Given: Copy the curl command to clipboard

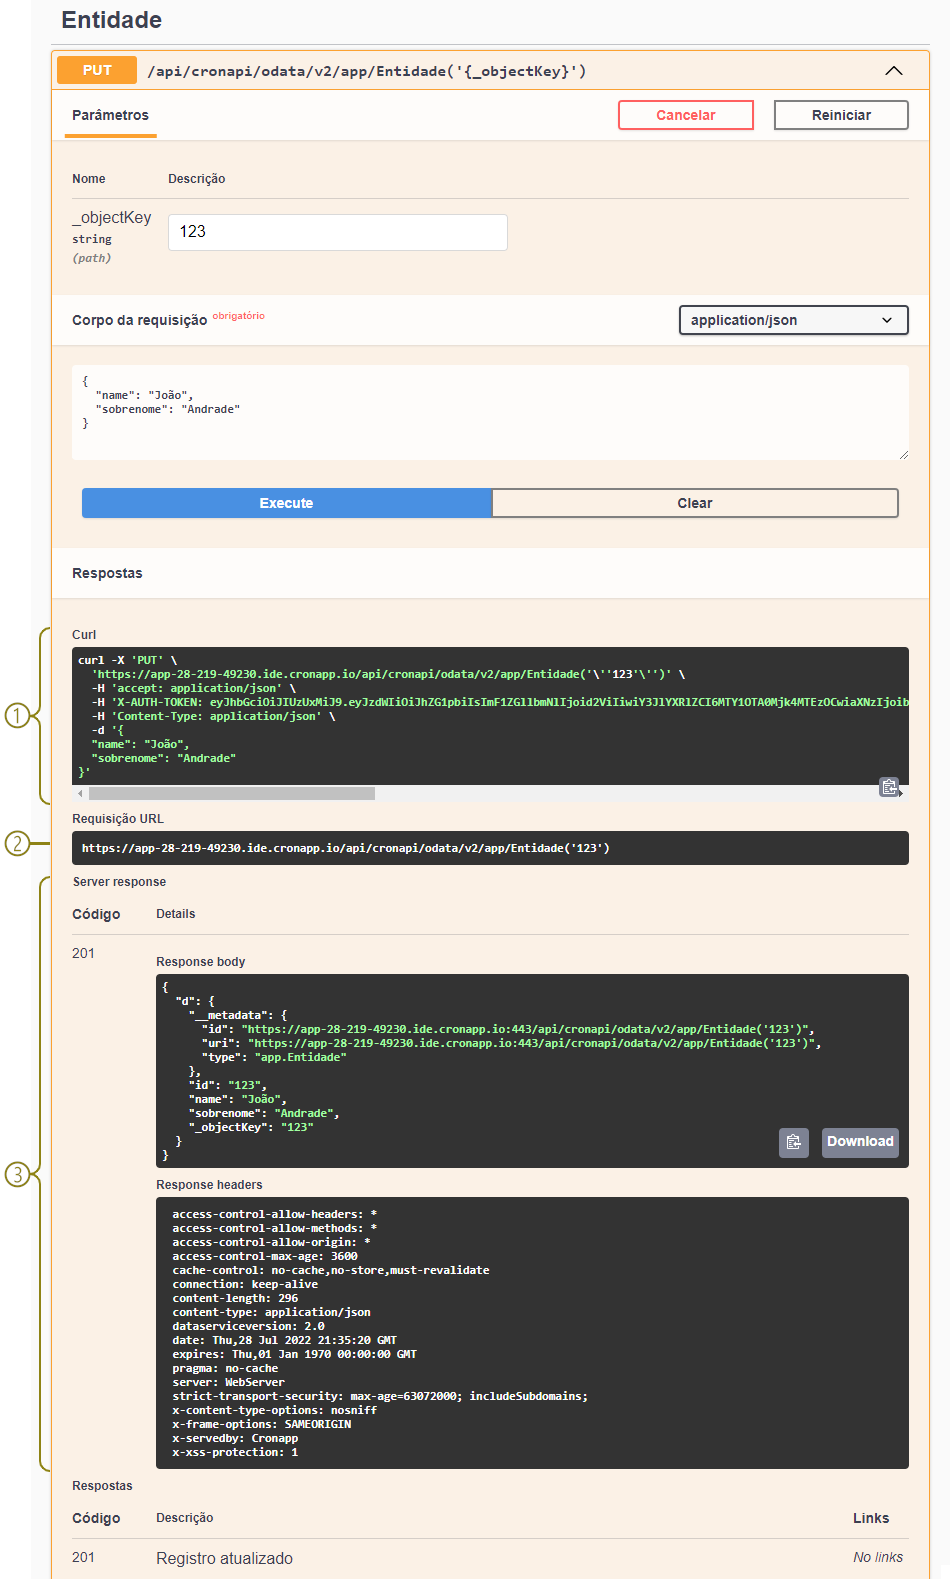Looking at the screenshot, I should 889,787.
